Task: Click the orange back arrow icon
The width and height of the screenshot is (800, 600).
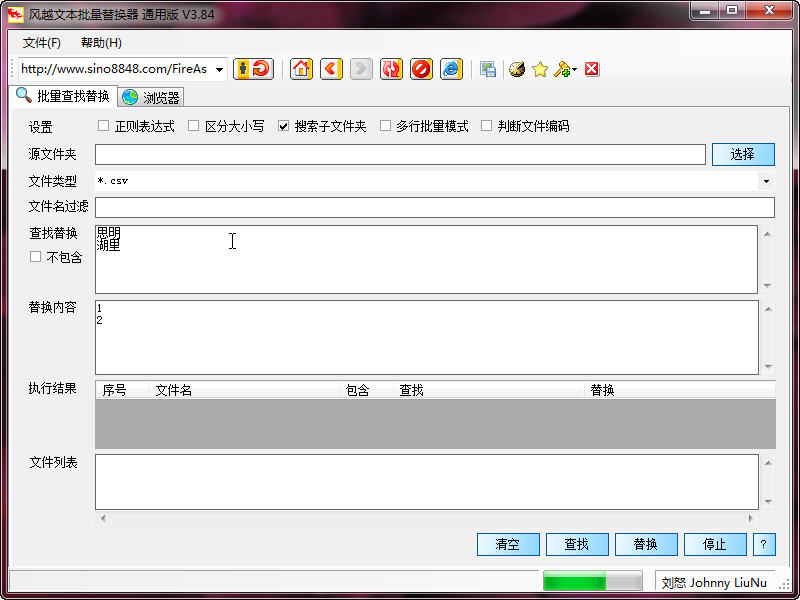Action: click(x=331, y=69)
